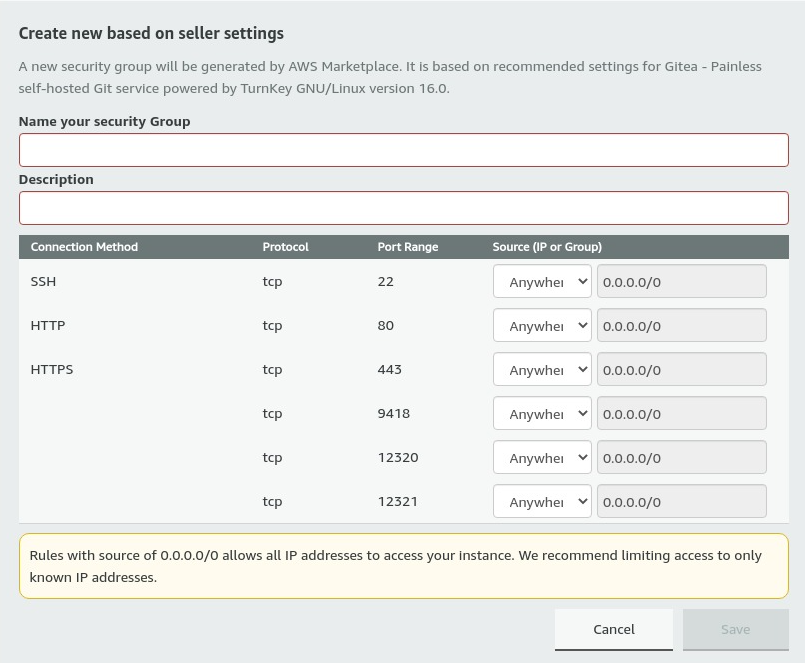Screen dimensions: 805x663
Task: Expand the HTTPS source dropdown
Action: pos(542,369)
